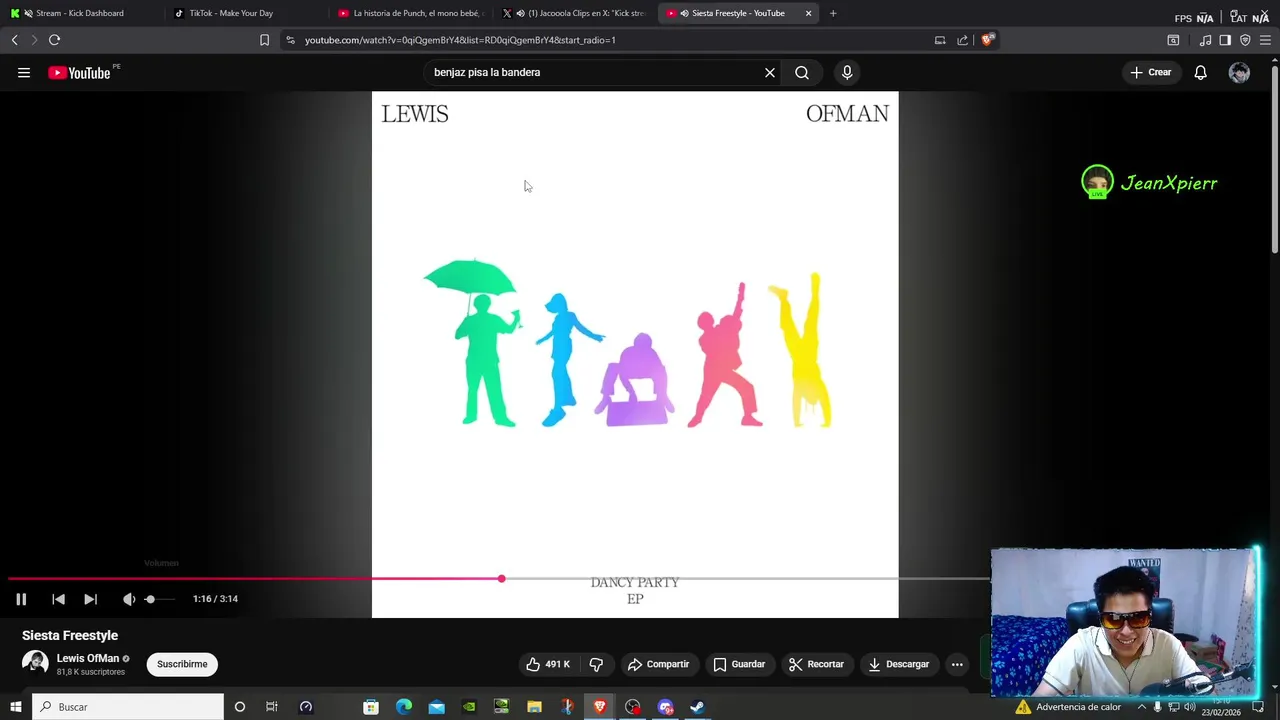
Task: Launch Microsoft Edge from taskbar
Action: [404, 707]
